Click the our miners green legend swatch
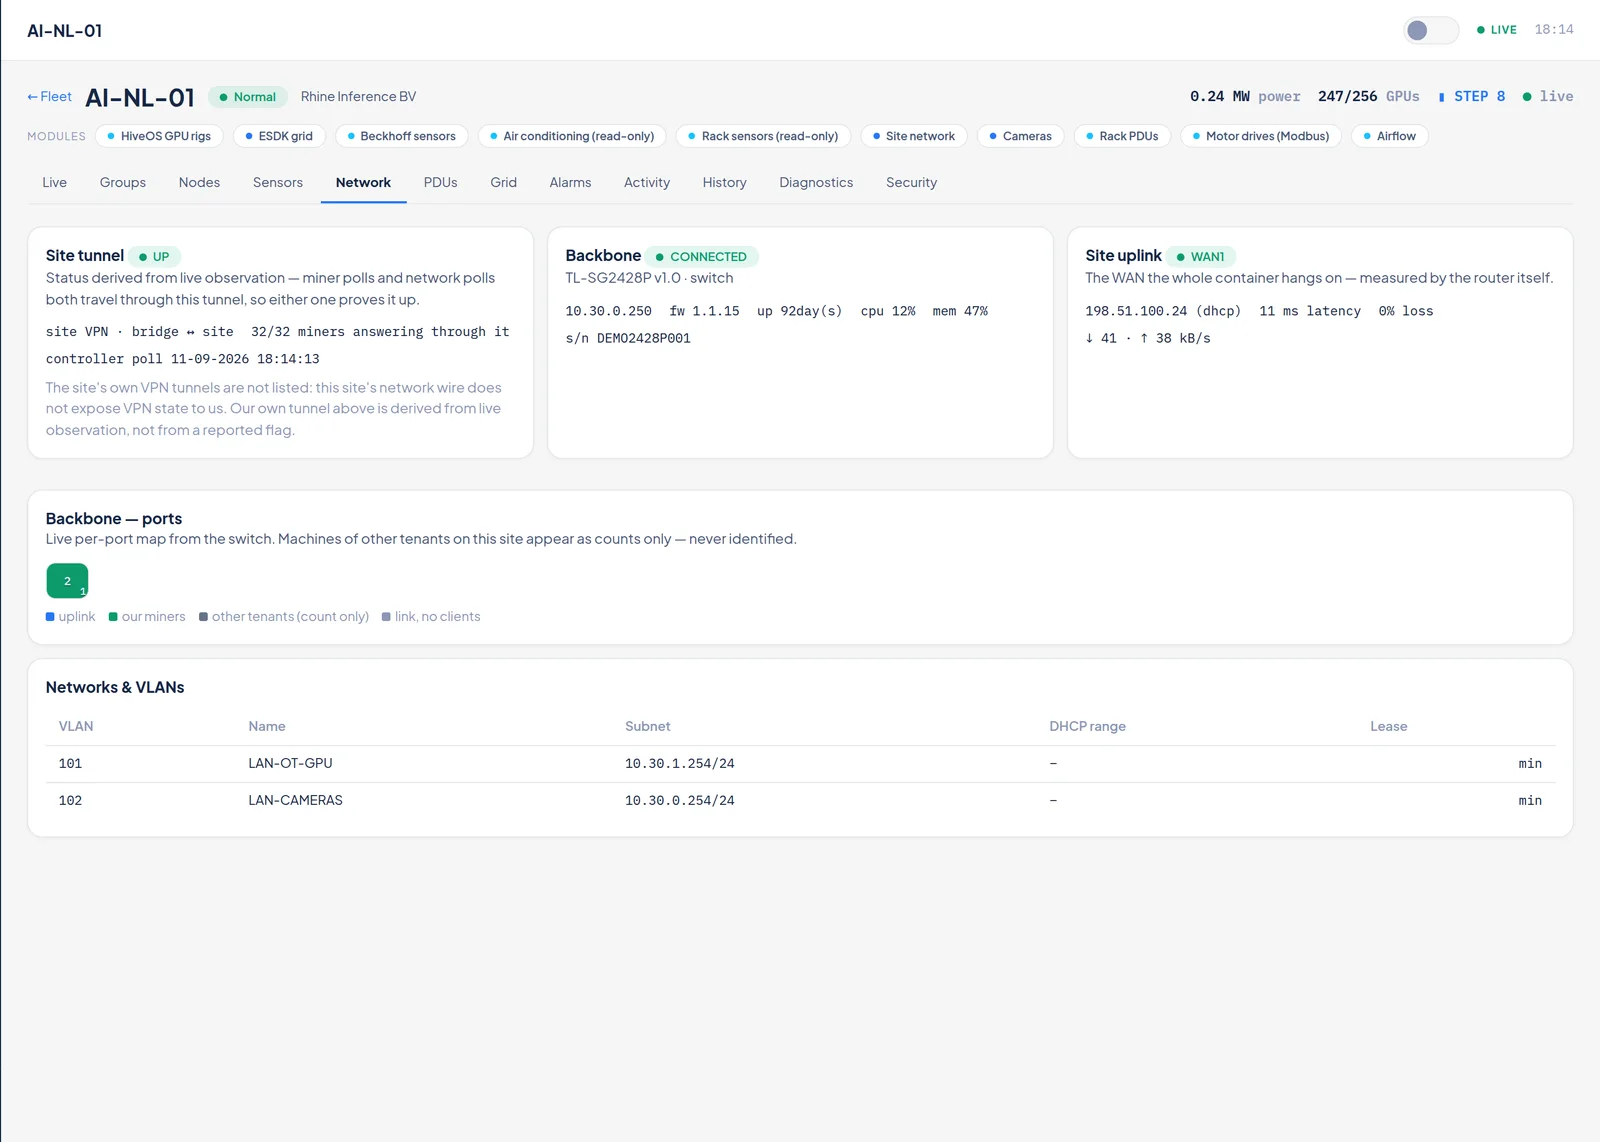The width and height of the screenshot is (1600, 1142). pyautogui.click(x=113, y=617)
